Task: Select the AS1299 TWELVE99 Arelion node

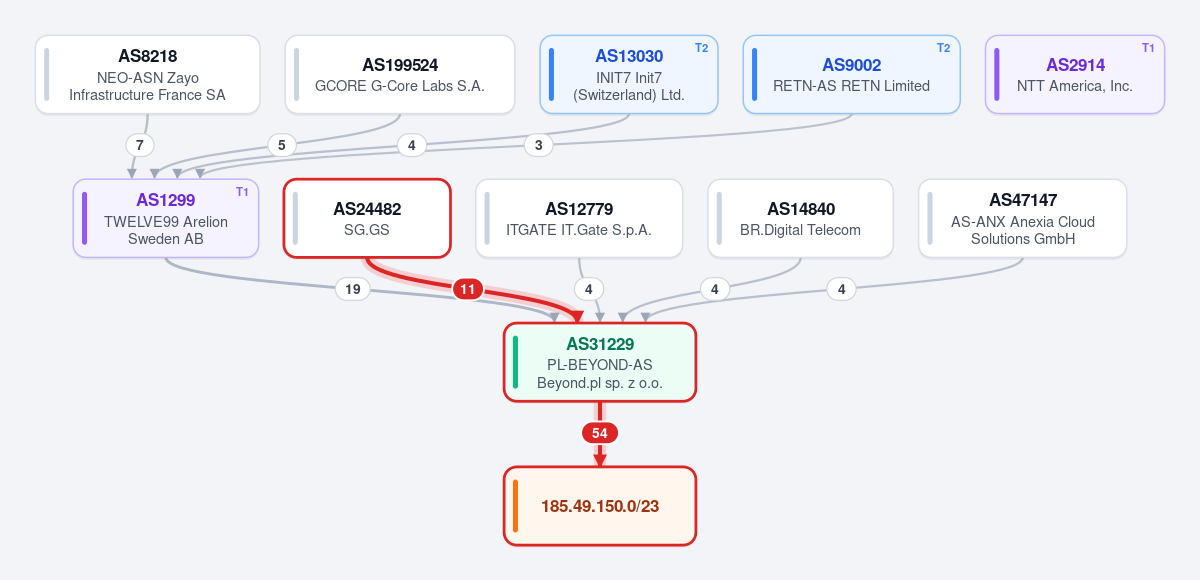Action: coord(166,218)
